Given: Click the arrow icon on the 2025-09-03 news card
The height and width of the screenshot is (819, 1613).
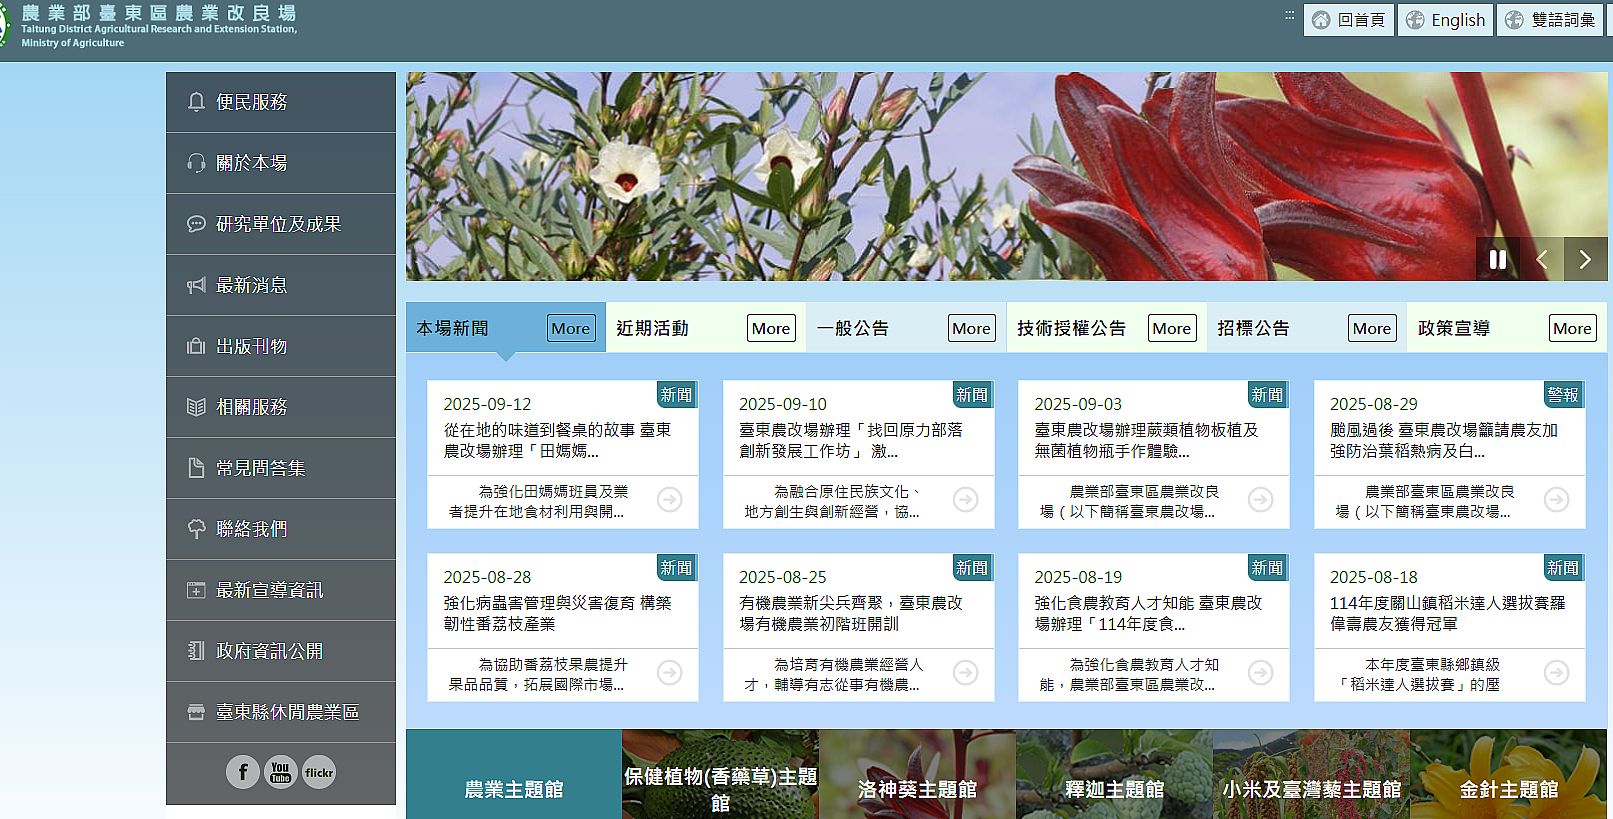Looking at the screenshot, I should pos(1261,500).
